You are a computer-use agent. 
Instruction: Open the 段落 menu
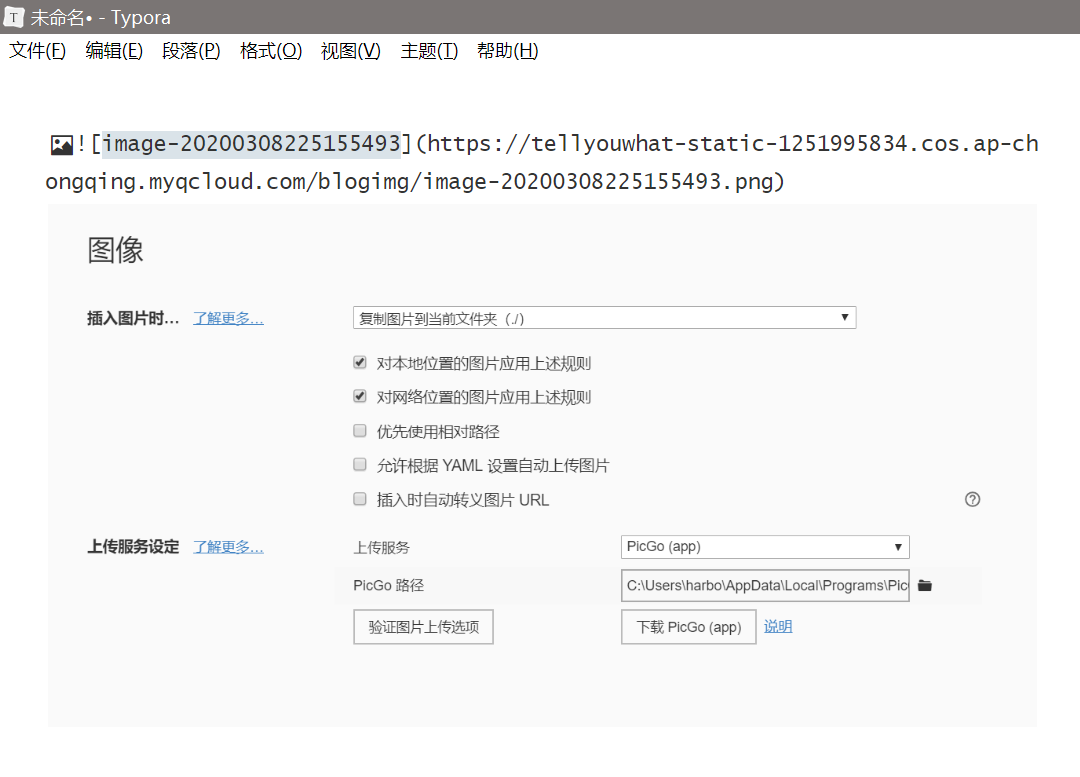190,51
